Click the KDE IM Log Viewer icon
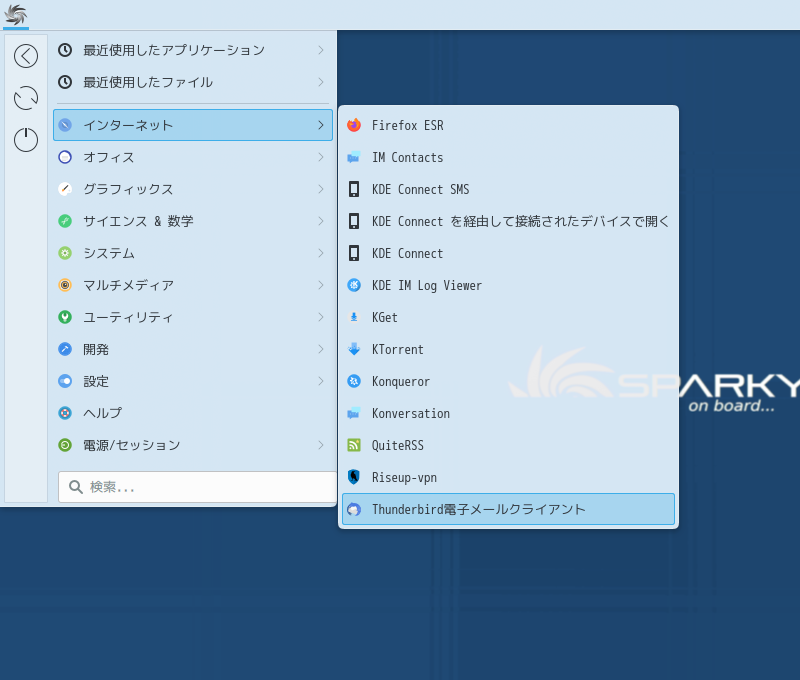 (x=354, y=285)
